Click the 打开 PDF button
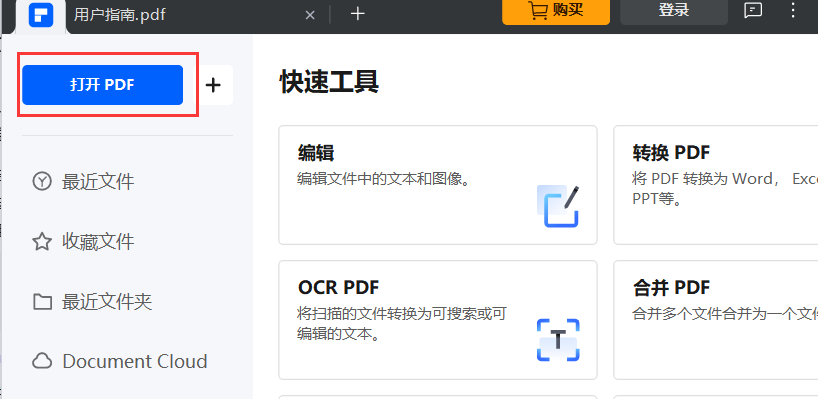Screen dimensions: 818x399 click(x=102, y=85)
